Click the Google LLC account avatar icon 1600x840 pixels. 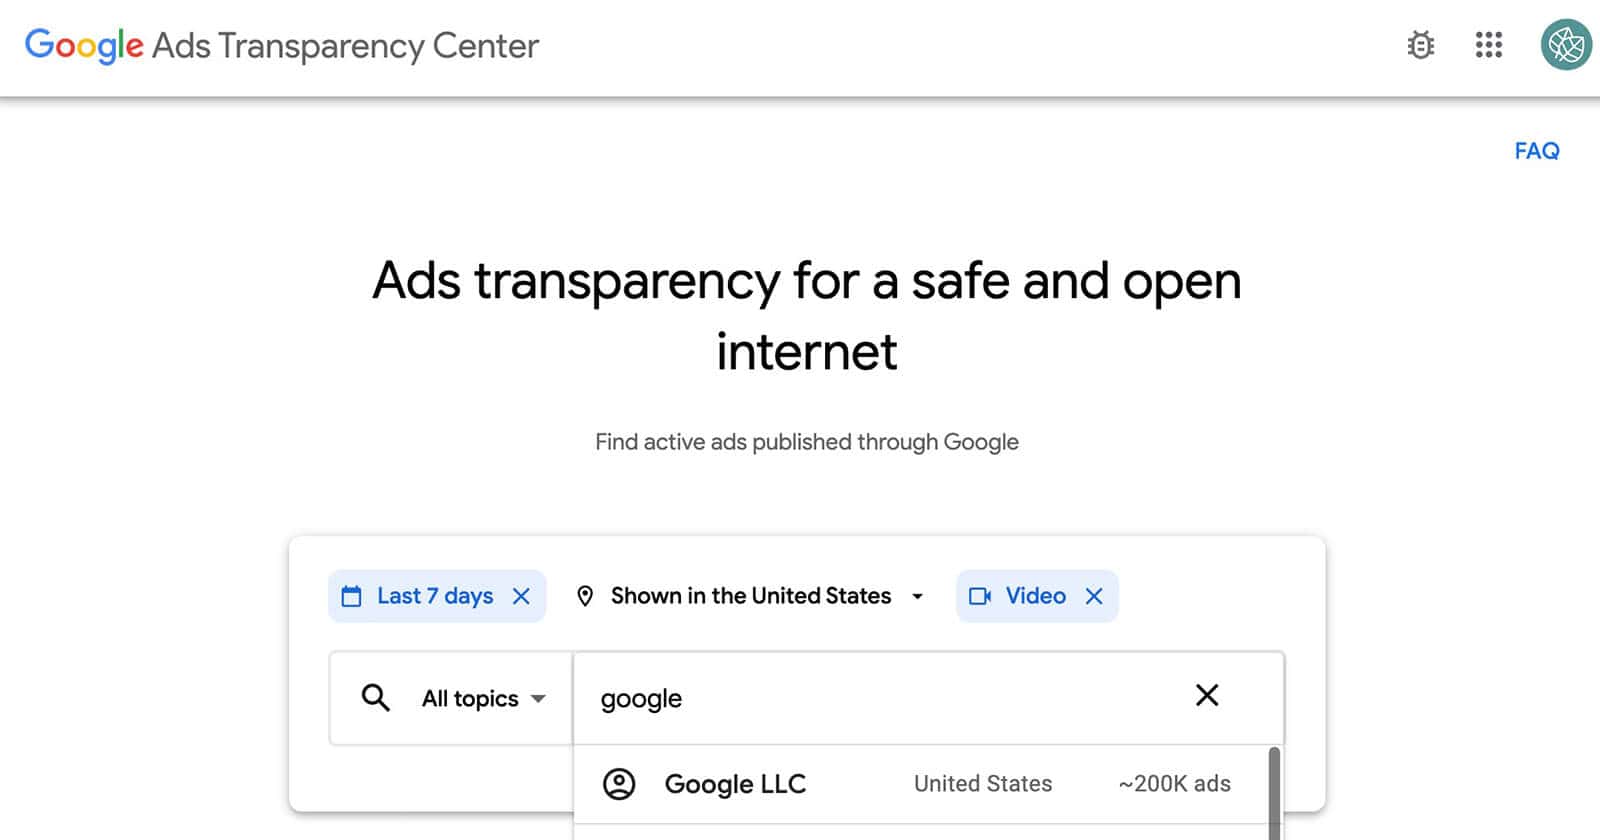click(x=620, y=784)
